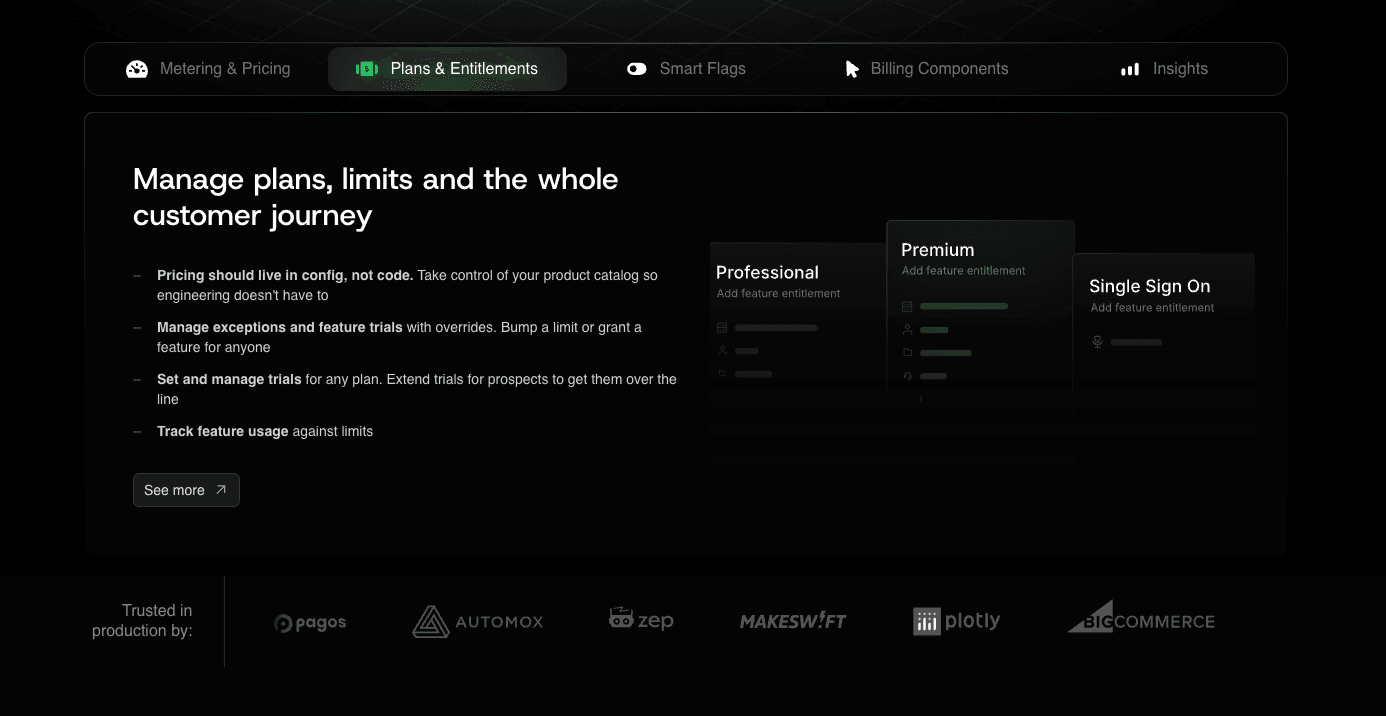Click the Pagos logo
Viewport: 1386px width, 716px height.
coord(310,622)
